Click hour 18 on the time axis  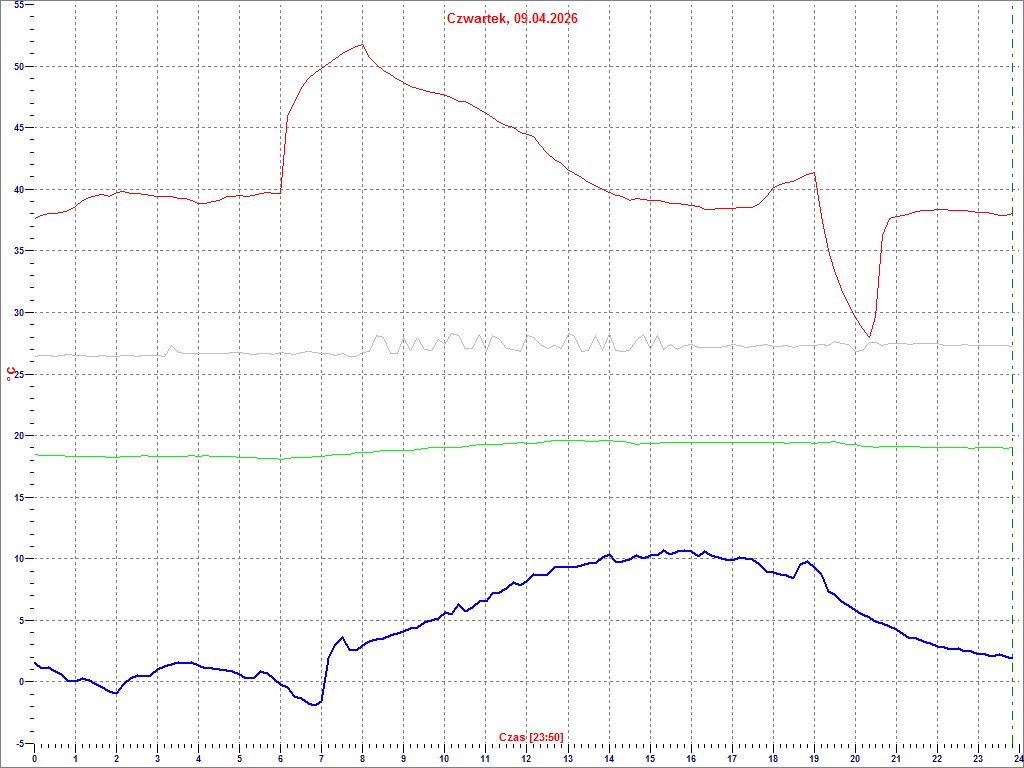coord(772,759)
